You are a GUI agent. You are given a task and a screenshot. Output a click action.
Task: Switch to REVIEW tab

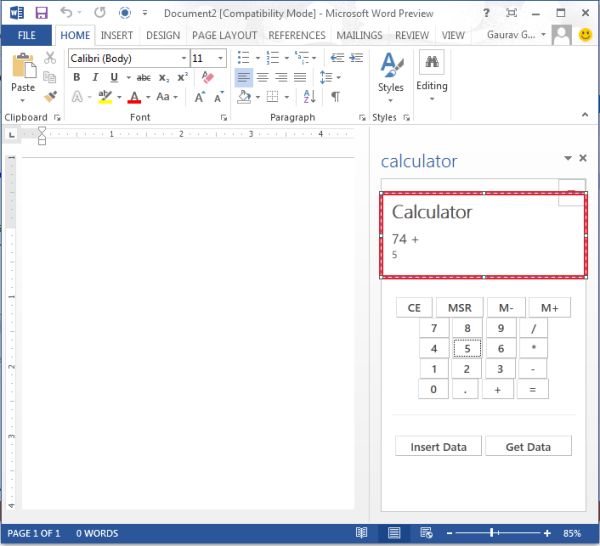pyautogui.click(x=412, y=35)
